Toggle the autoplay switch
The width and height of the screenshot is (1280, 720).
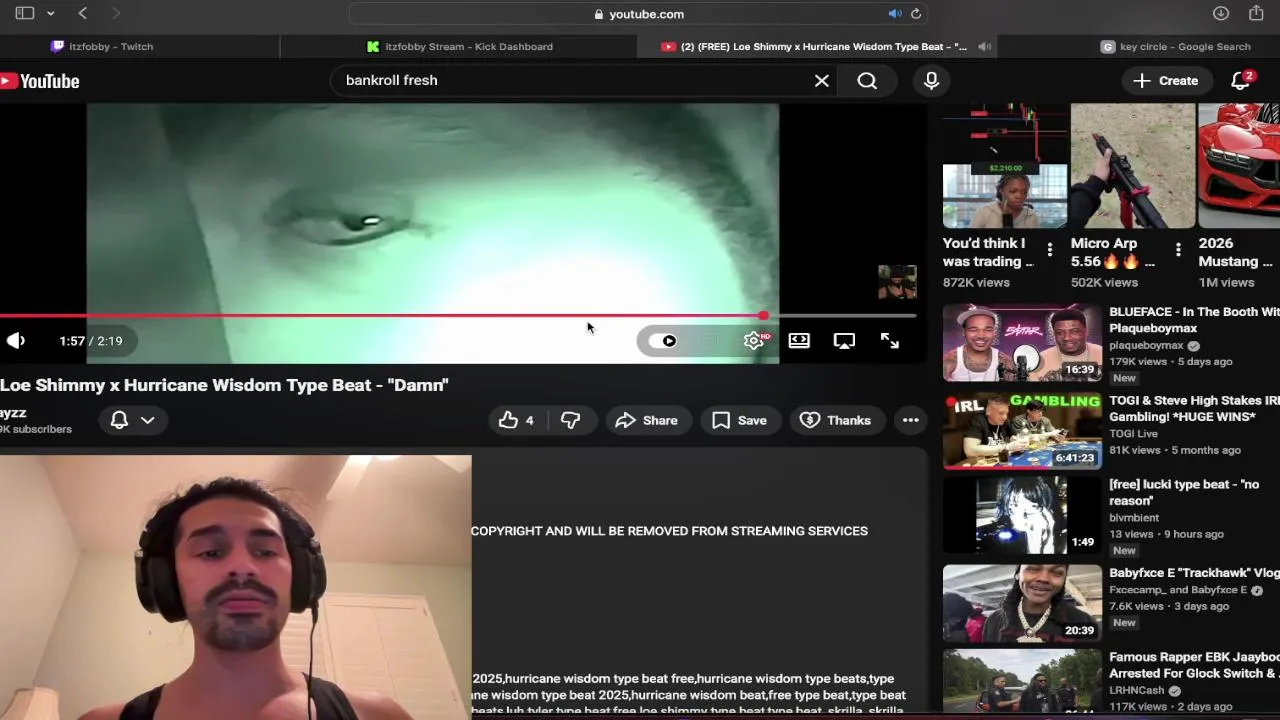[662, 341]
